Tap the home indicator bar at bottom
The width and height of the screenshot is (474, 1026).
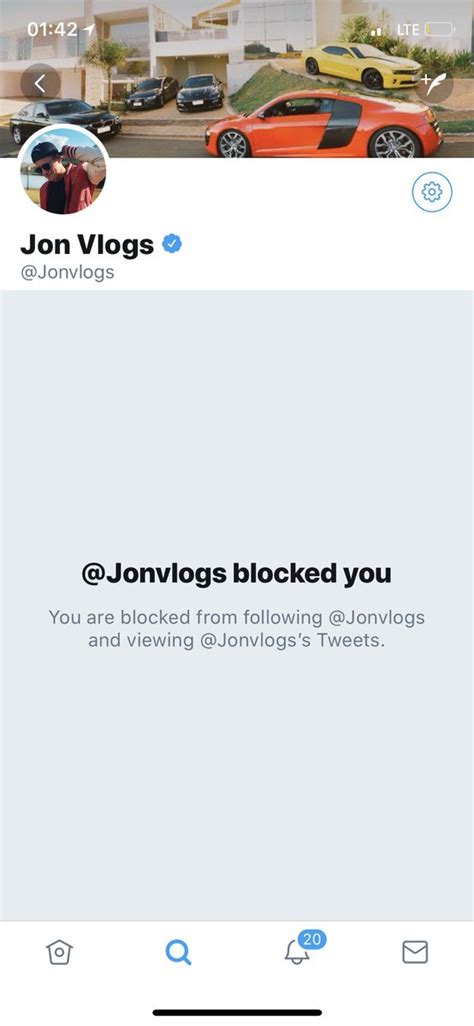coord(237,1012)
